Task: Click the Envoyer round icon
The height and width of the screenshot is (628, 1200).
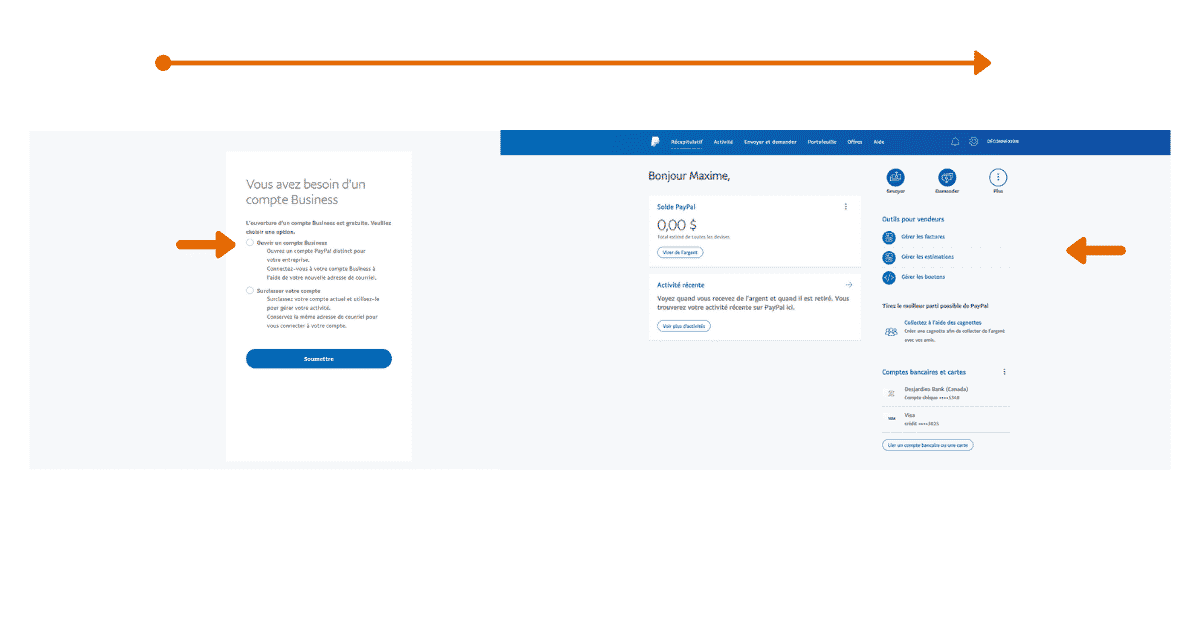Action: pos(896,177)
